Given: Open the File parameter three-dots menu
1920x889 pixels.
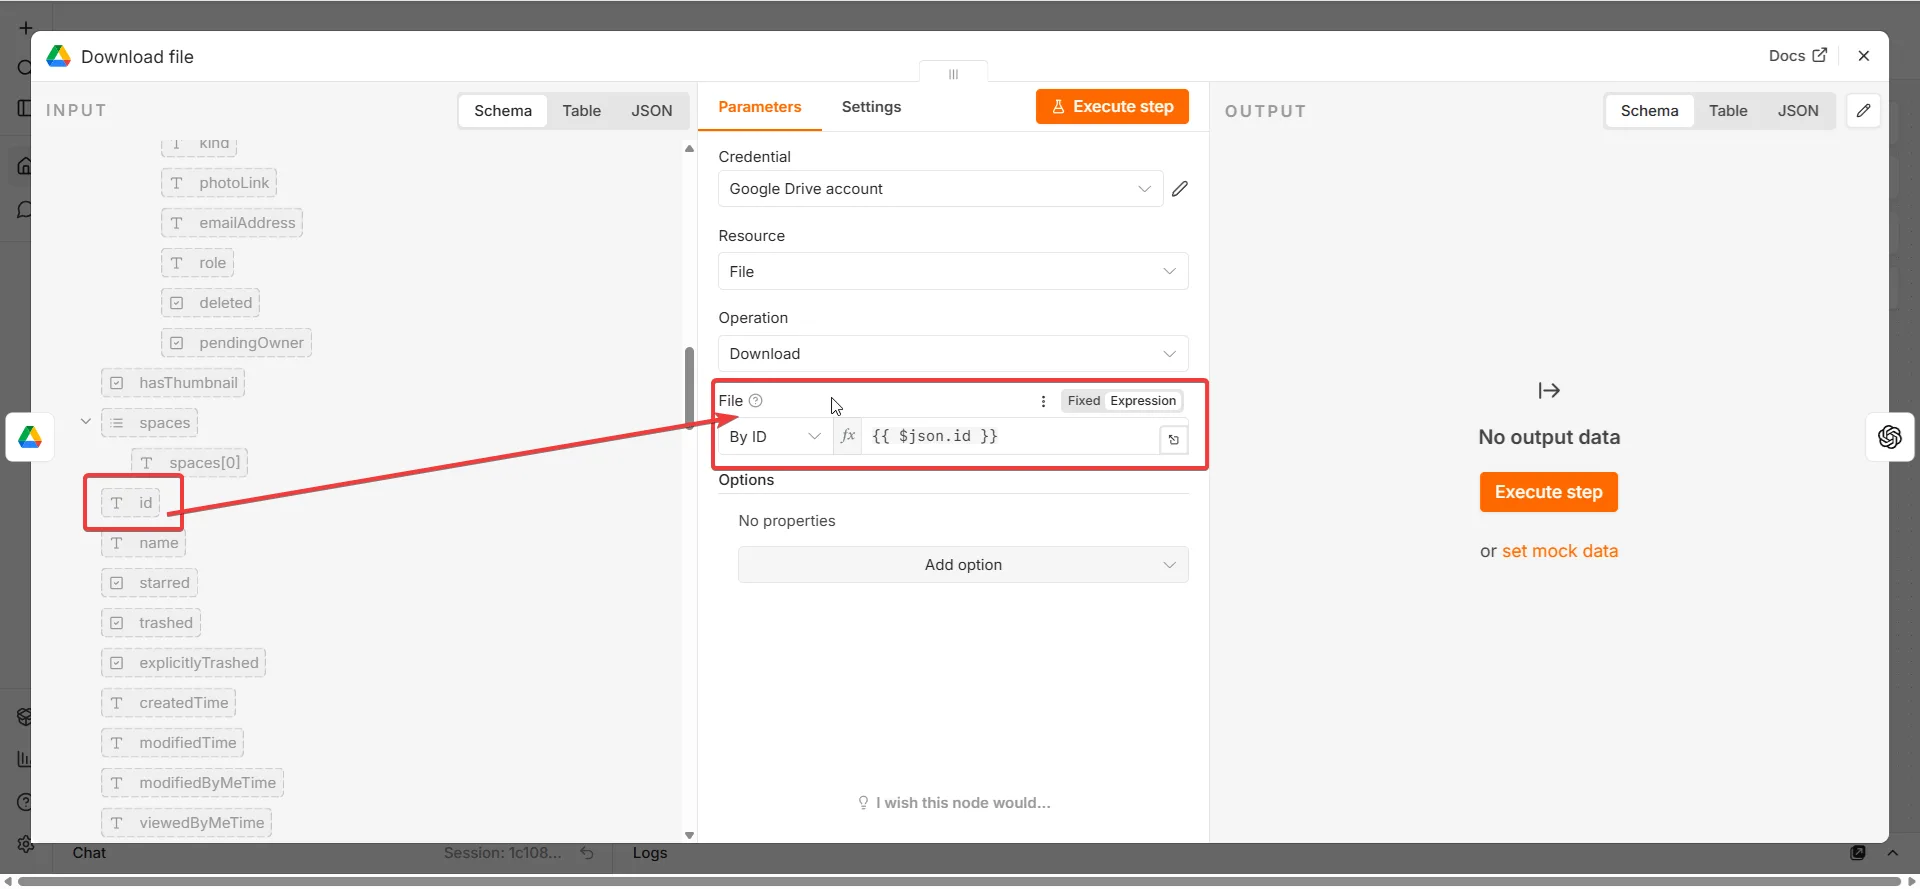Looking at the screenshot, I should tap(1043, 401).
